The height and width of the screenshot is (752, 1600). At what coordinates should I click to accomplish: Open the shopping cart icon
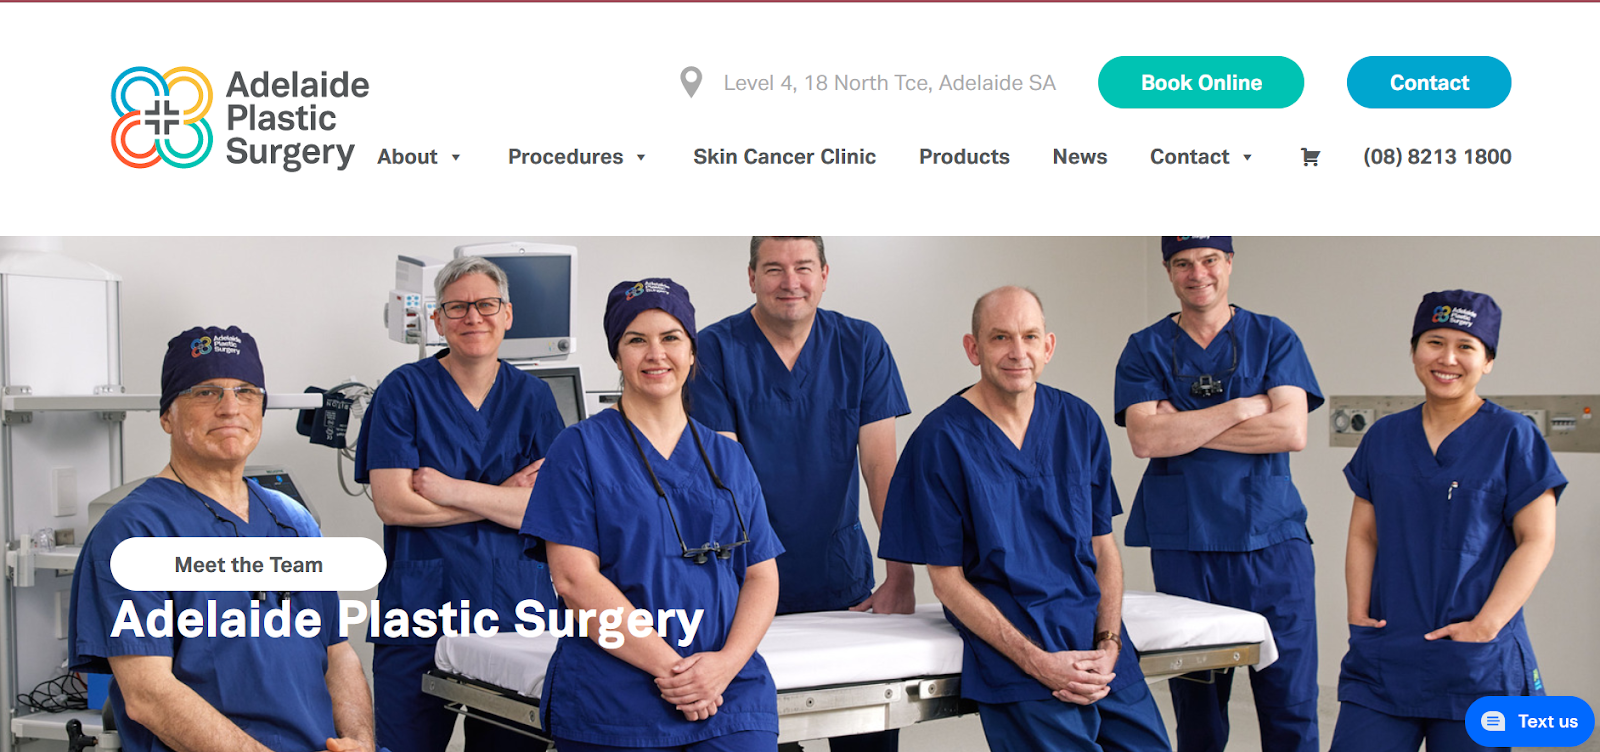1310,157
